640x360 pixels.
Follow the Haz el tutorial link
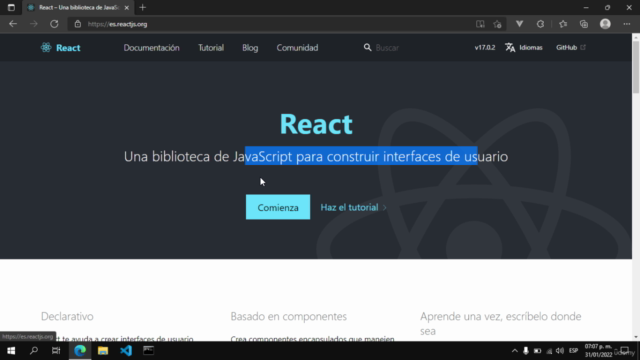[353, 207]
